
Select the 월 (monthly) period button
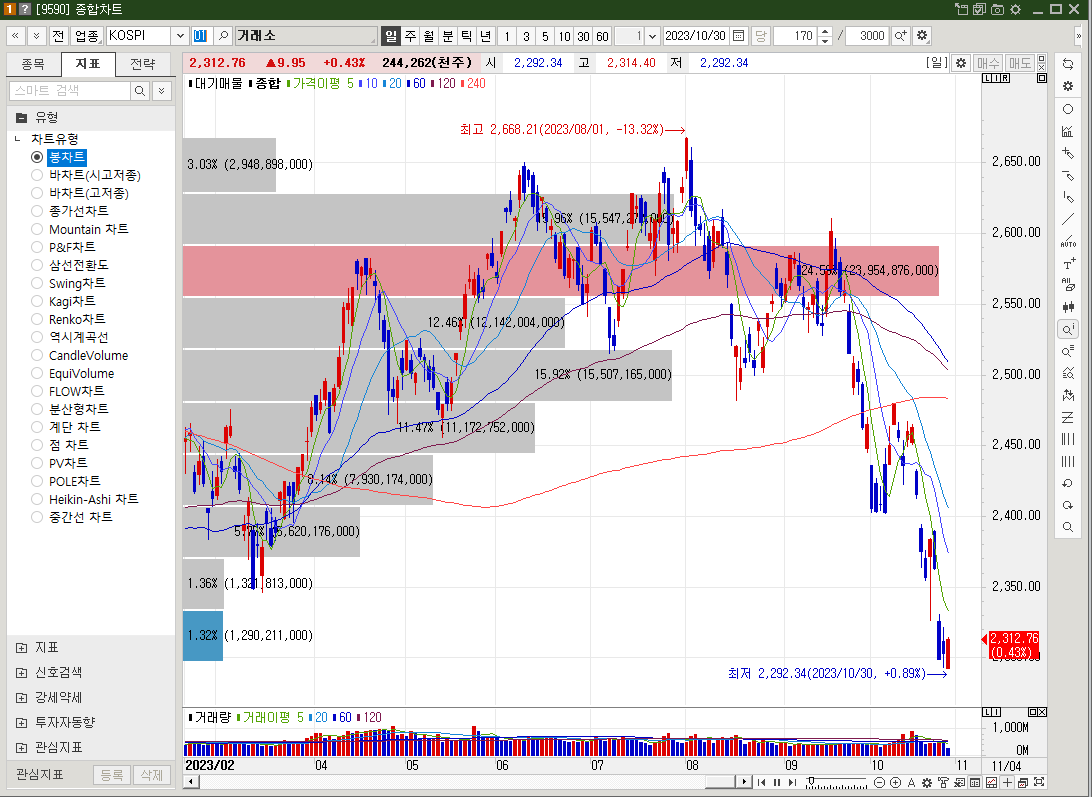(429, 36)
